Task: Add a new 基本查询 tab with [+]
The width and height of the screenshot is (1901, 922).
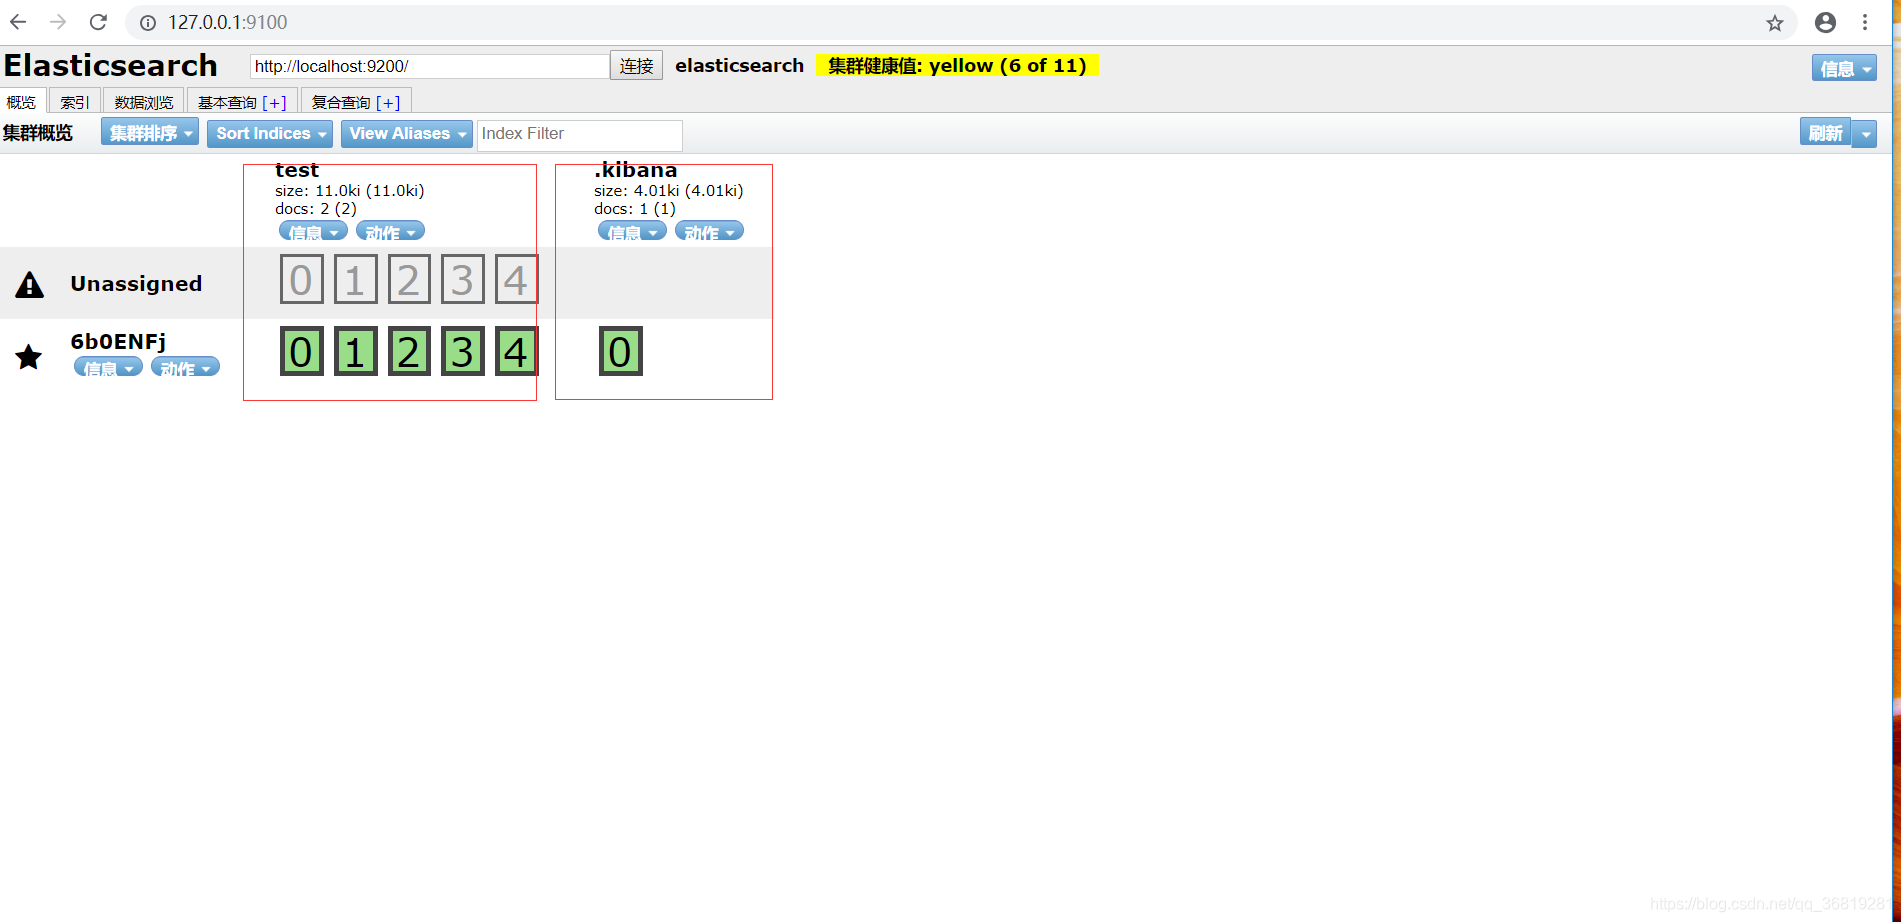Action: pos(274,102)
